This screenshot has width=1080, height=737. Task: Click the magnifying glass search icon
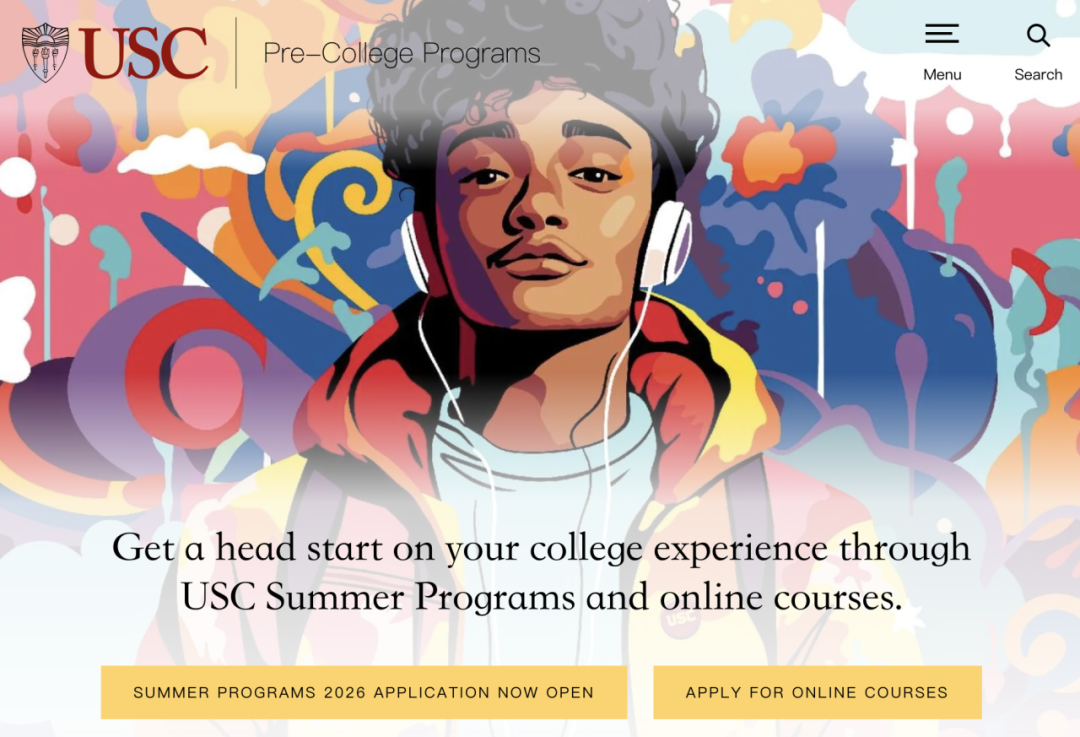1038,36
